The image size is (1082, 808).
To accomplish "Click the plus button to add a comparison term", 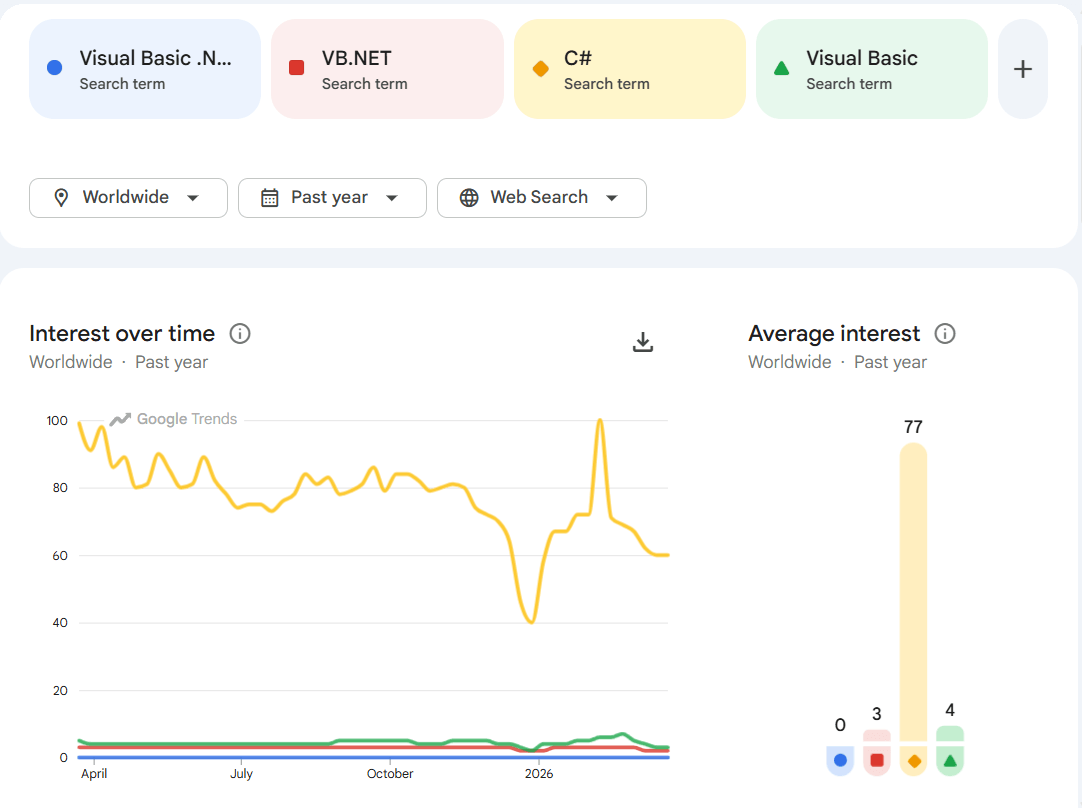I will [1022, 68].
